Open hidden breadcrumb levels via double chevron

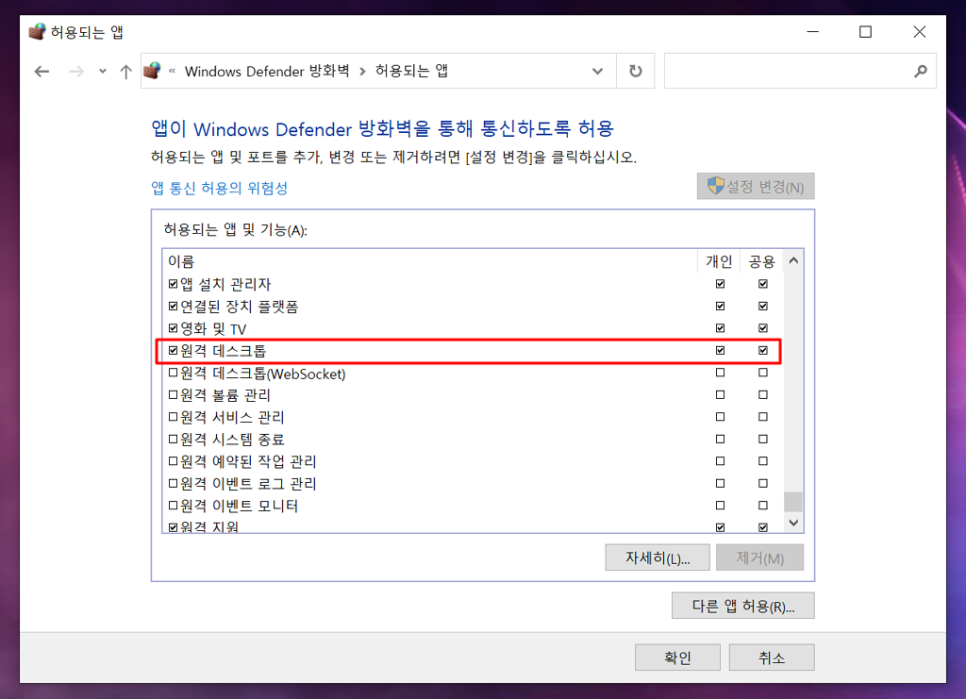tap(172, 71)
